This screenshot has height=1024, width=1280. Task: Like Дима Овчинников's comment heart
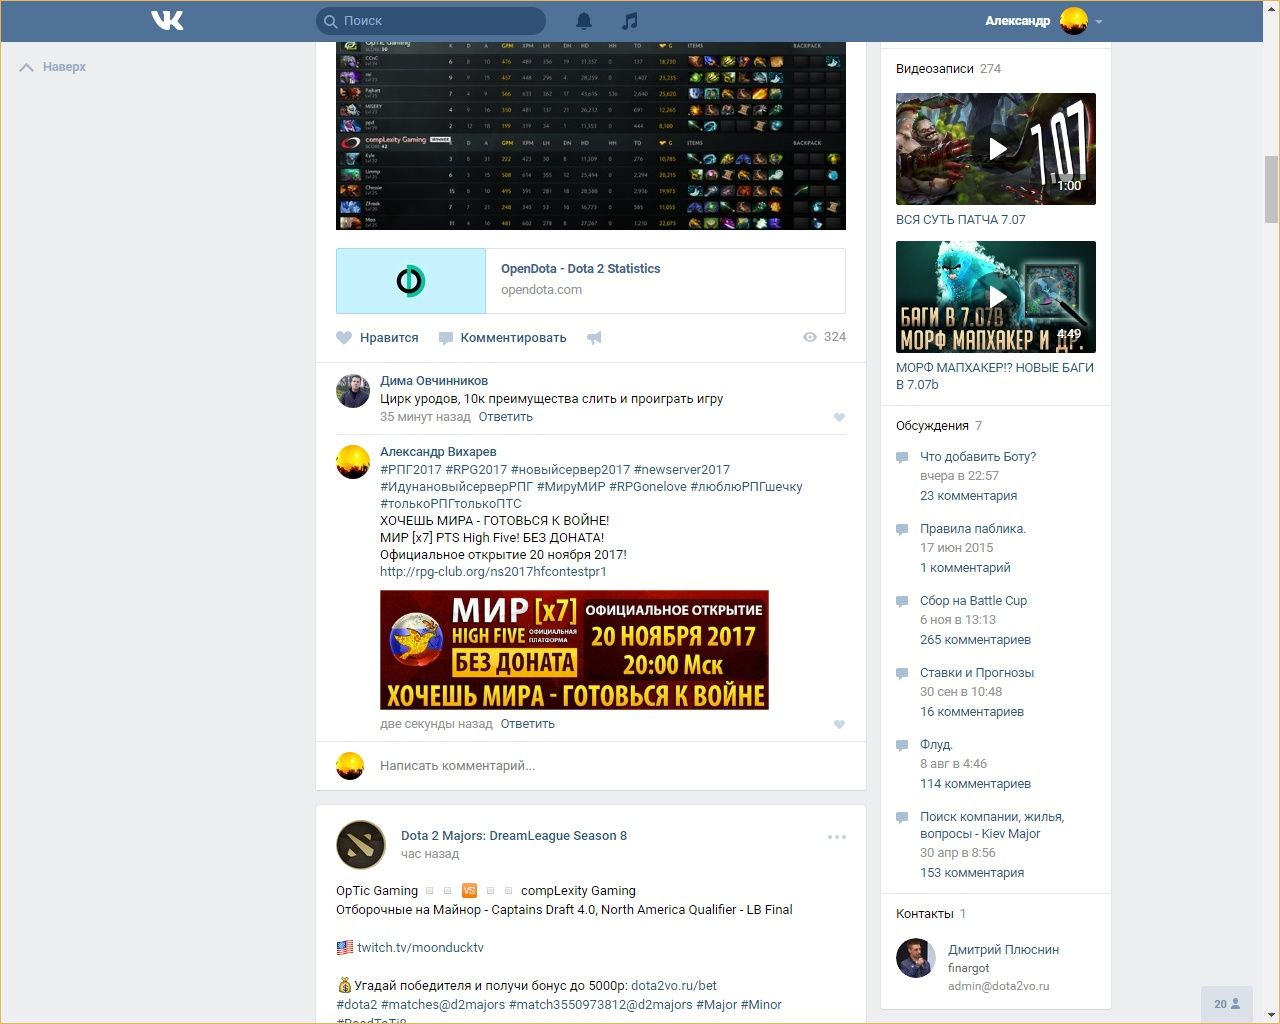[x=839, y=418]
